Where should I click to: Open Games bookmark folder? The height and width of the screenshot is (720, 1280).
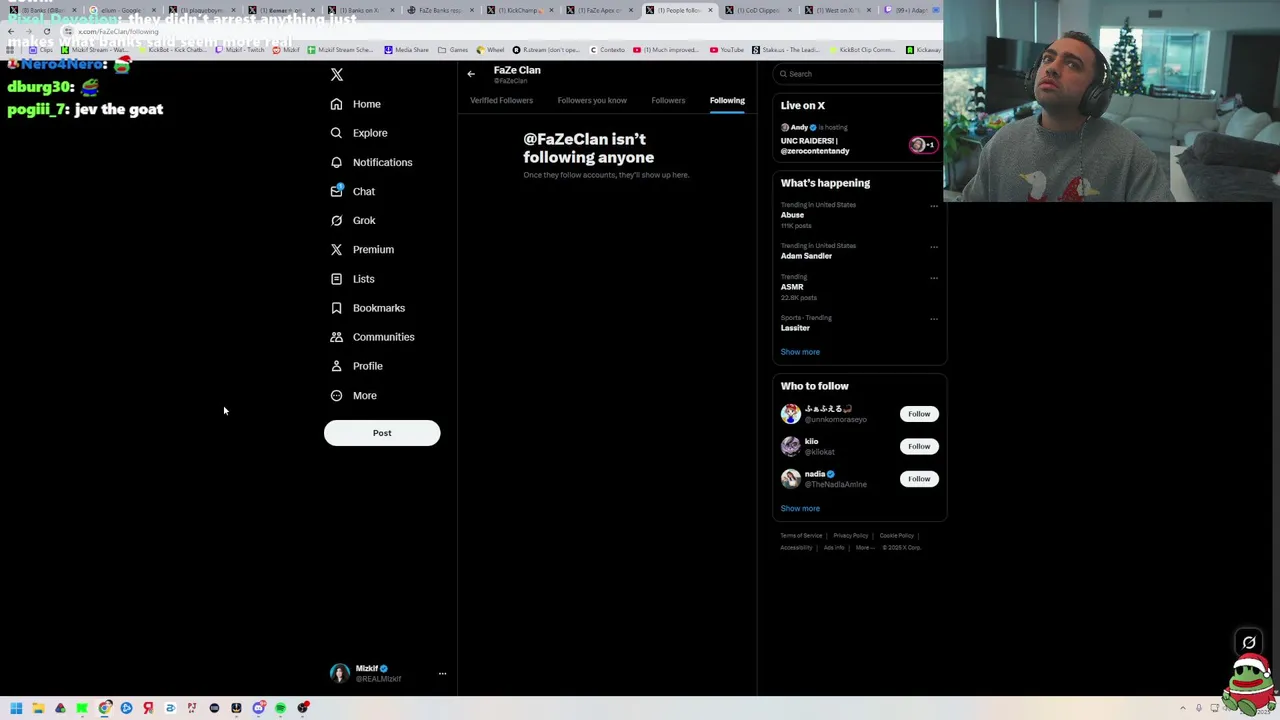[453, 50]
